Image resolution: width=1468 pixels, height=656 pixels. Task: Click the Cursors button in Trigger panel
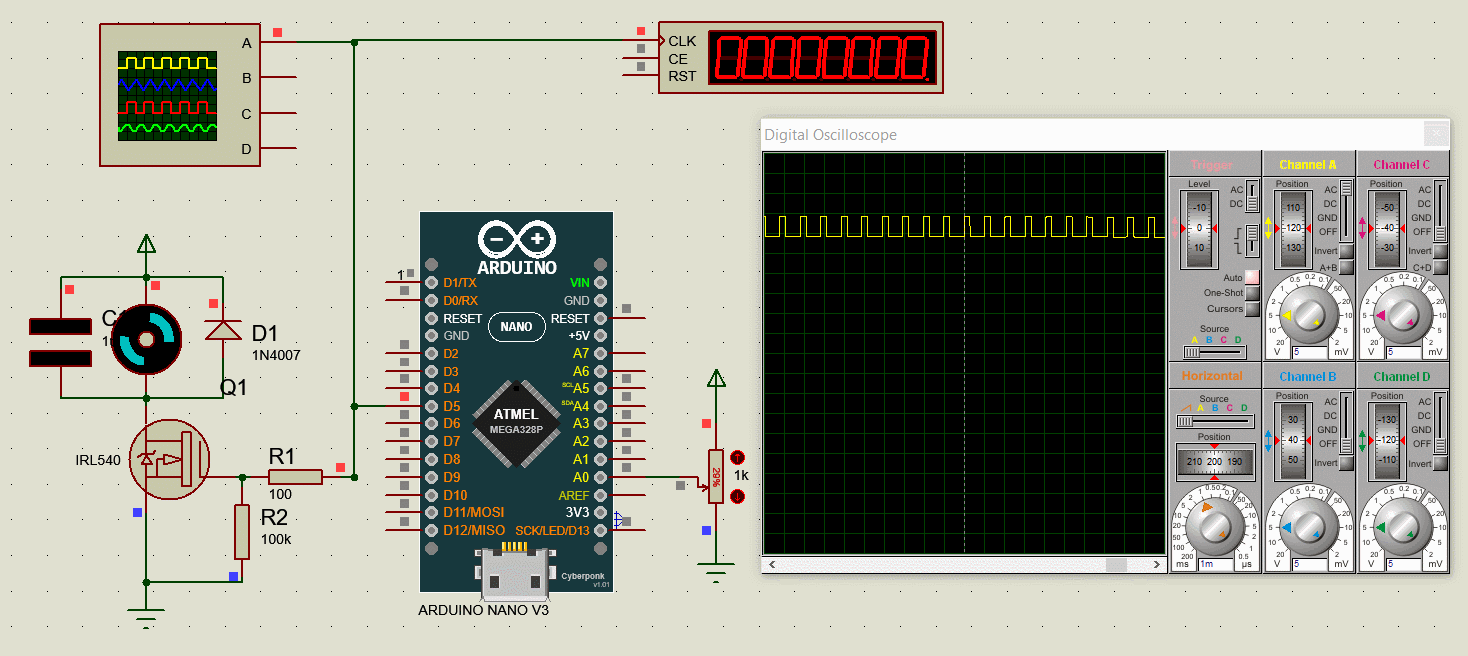1249,308
